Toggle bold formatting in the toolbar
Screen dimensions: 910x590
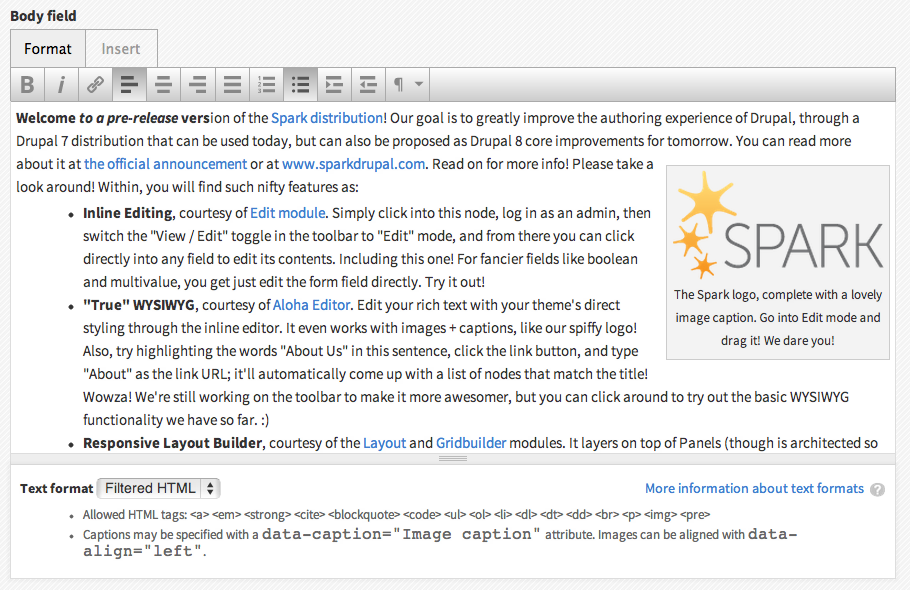27,85
